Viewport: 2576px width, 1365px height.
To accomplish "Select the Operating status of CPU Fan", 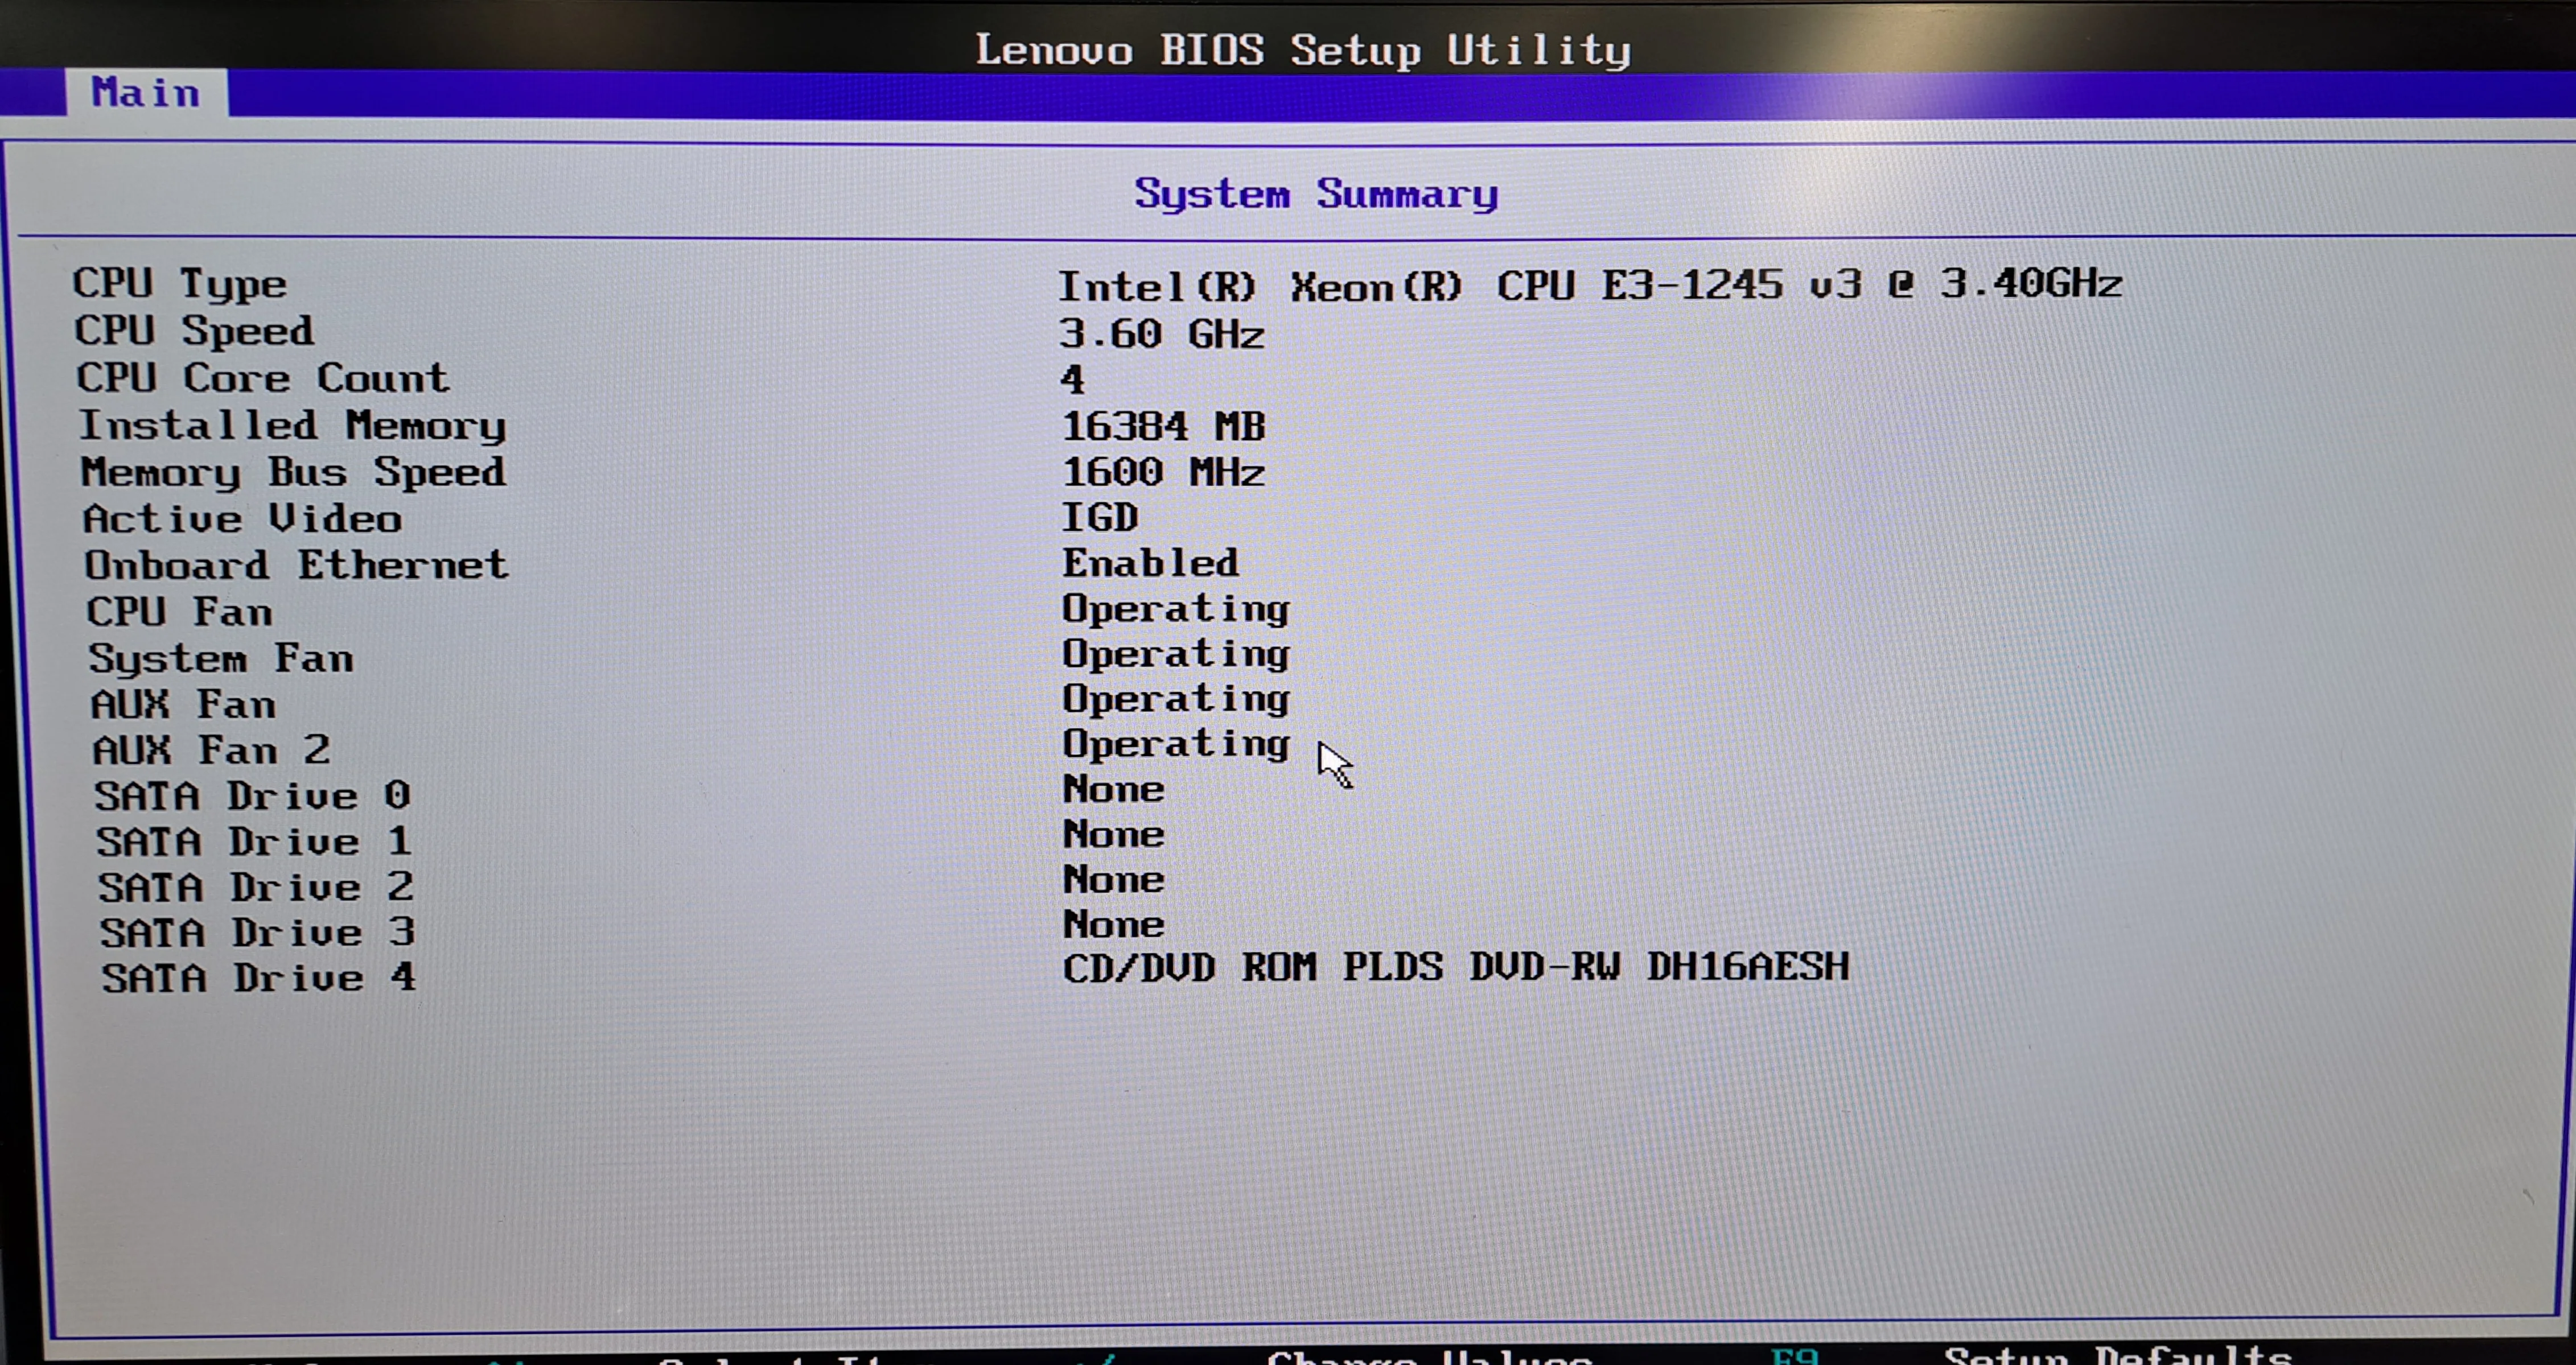I will [1176, 610].
